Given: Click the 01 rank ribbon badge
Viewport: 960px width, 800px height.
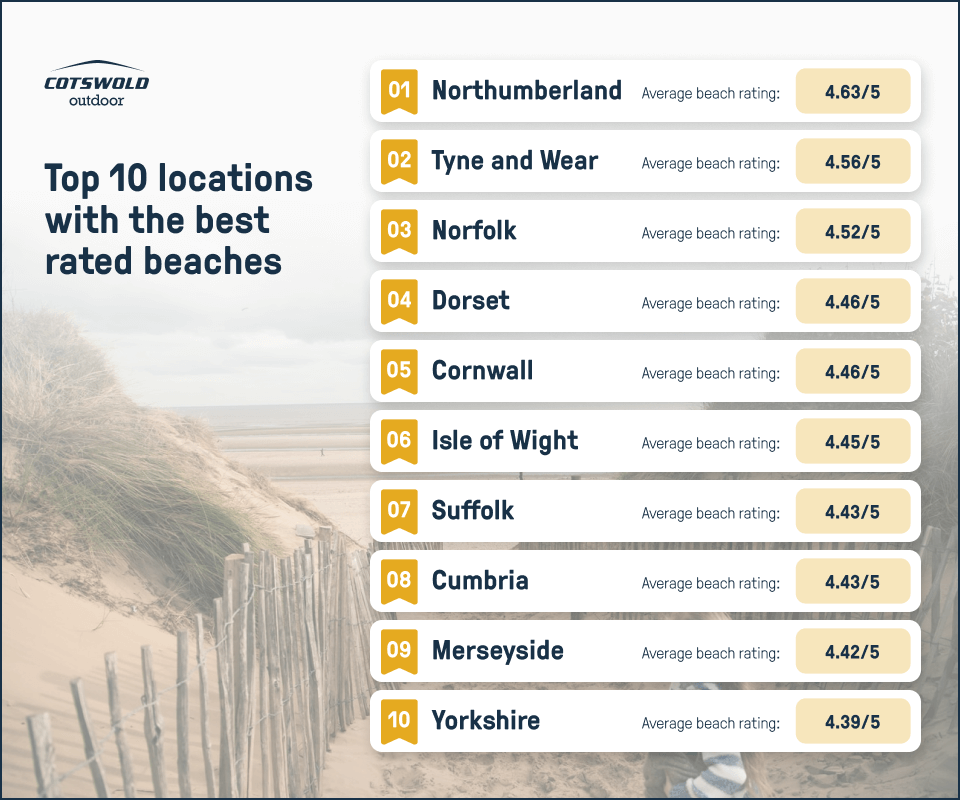Looking at the screenshot, I should pos(399,92).
